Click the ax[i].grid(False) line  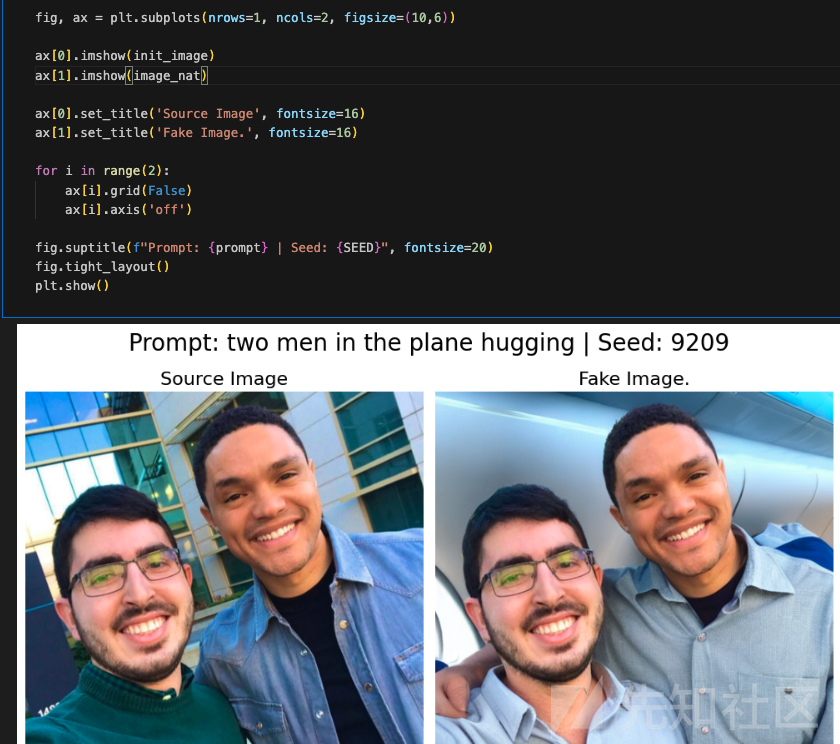tap(128, 191)
